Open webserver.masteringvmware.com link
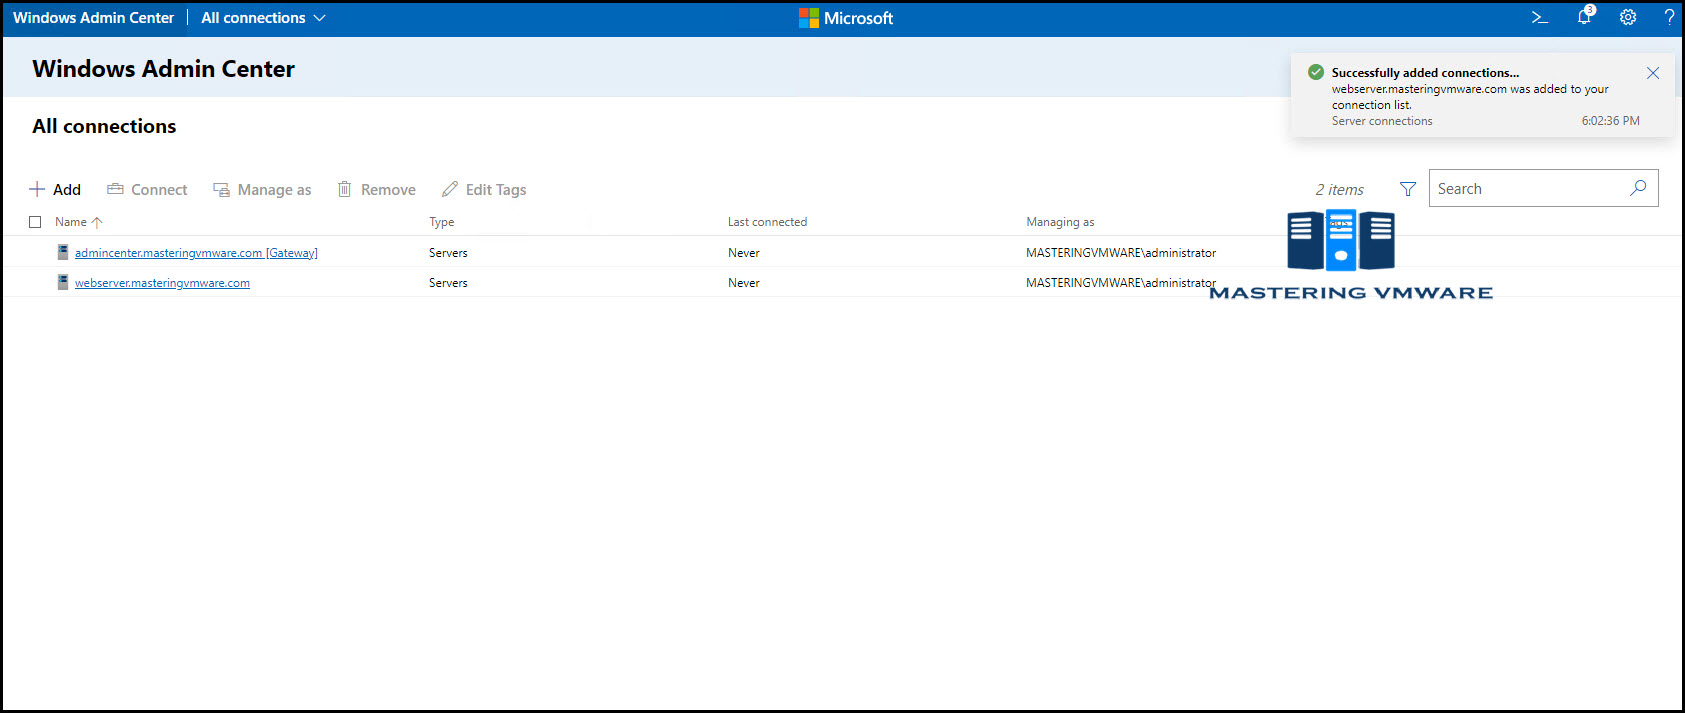 162,283
